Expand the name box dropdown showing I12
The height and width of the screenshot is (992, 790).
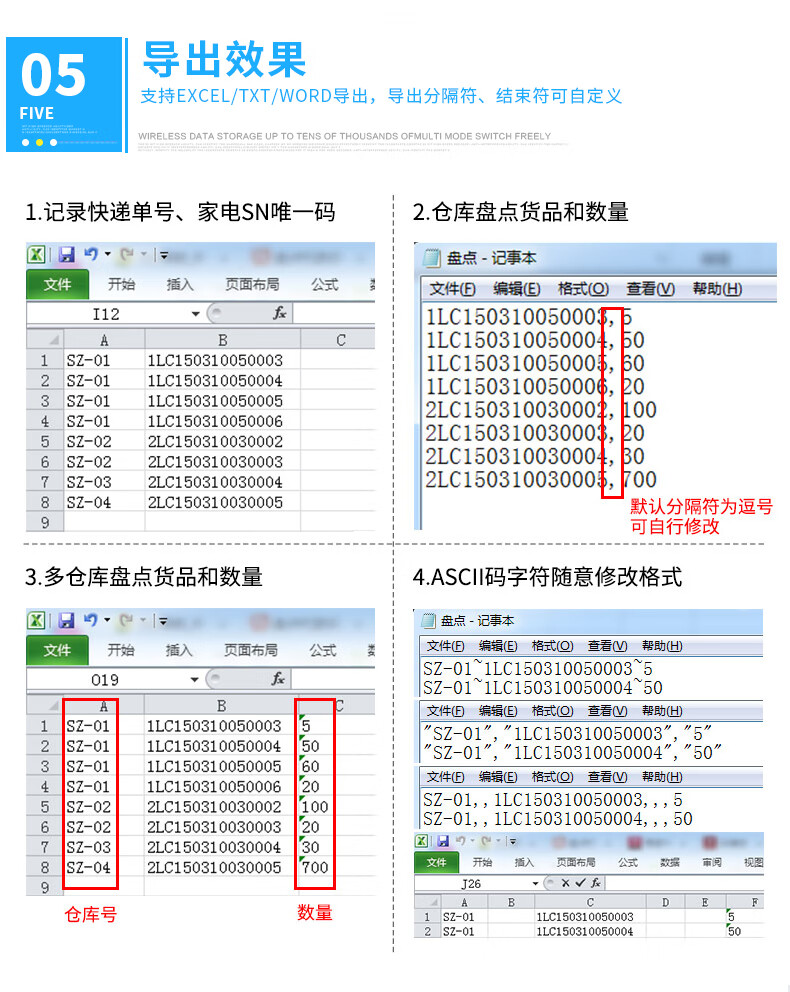click(196, 314)
